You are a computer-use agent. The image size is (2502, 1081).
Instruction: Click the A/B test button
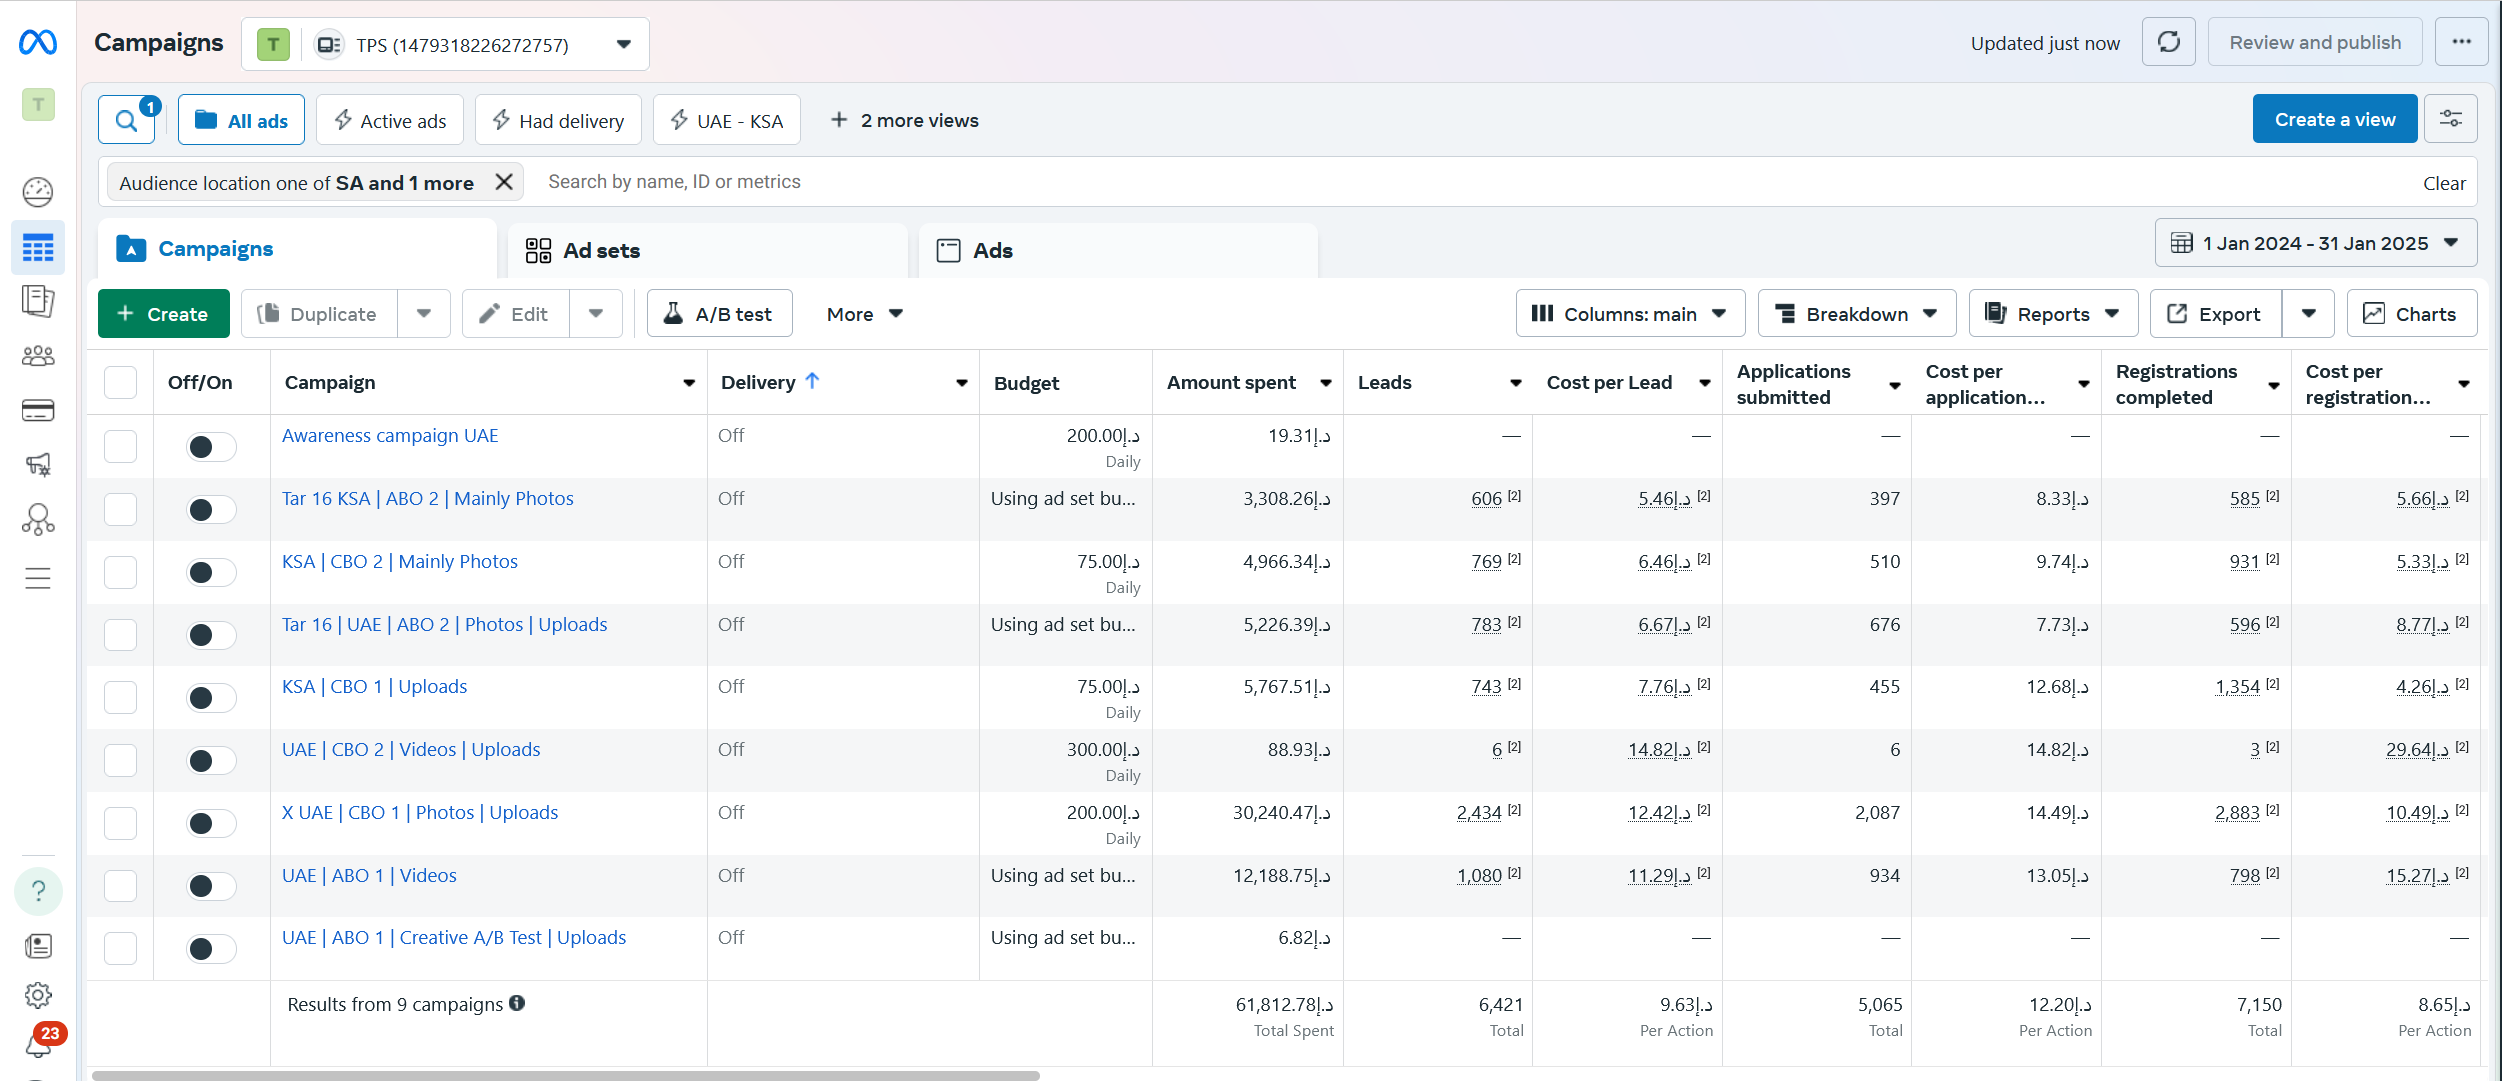coord(720,314)
